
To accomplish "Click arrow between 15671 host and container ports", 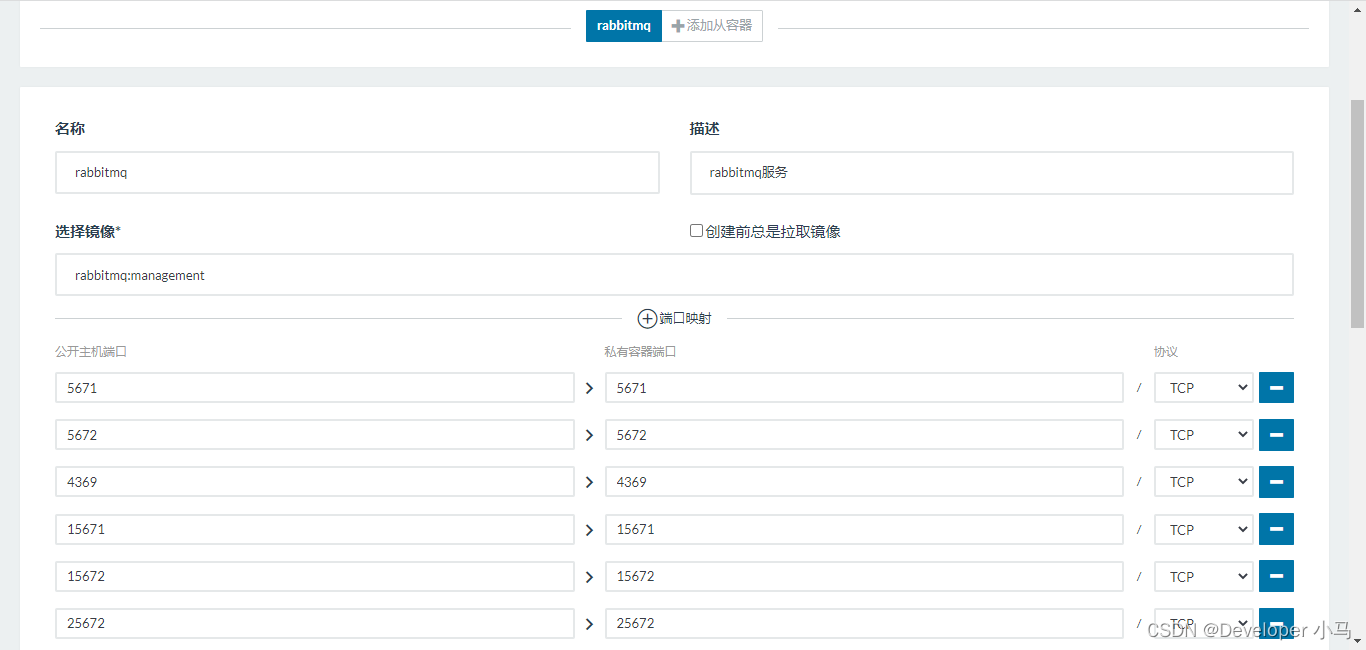I will [x=589, y=529].
